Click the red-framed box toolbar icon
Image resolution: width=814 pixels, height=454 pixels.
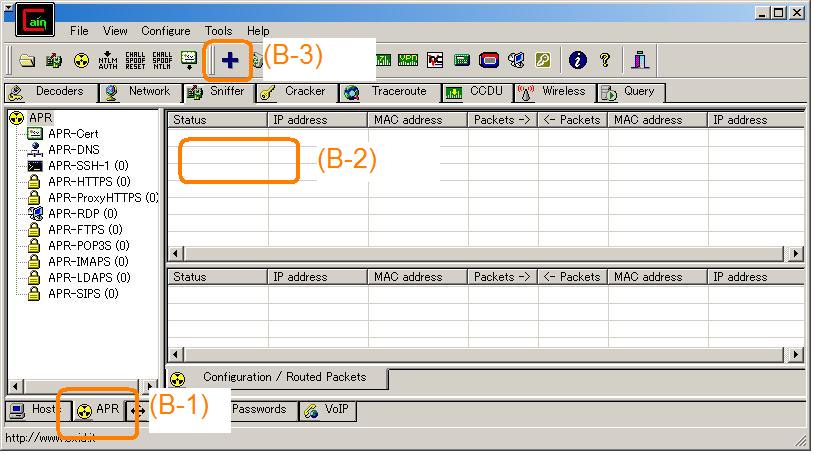click(x=489, y=60)
